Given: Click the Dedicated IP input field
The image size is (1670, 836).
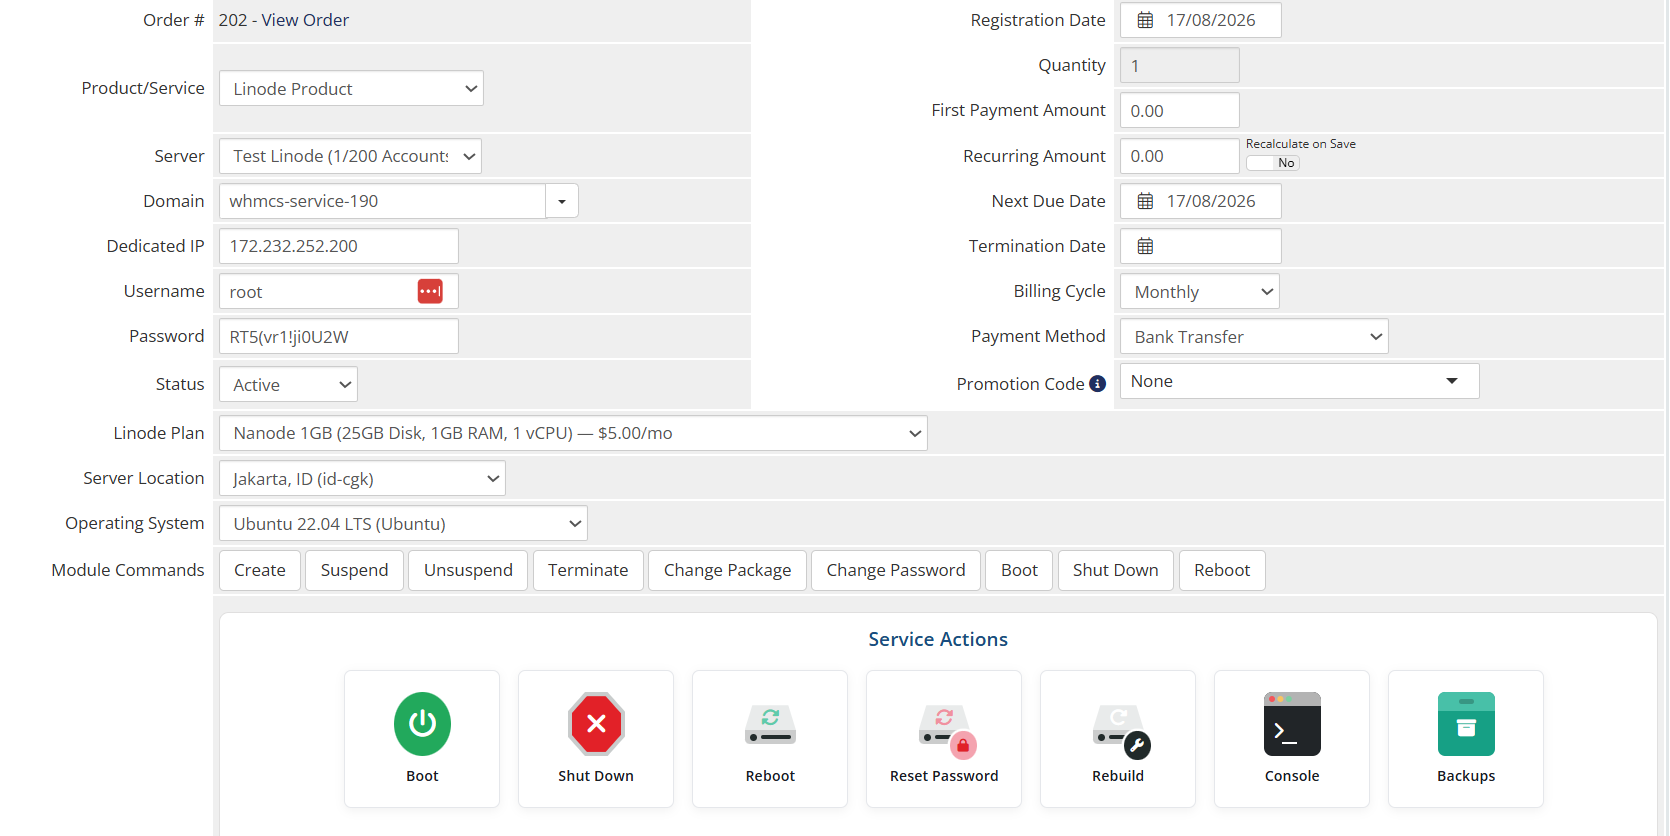Looking at the screenshot, I should [x=339, y=246].
